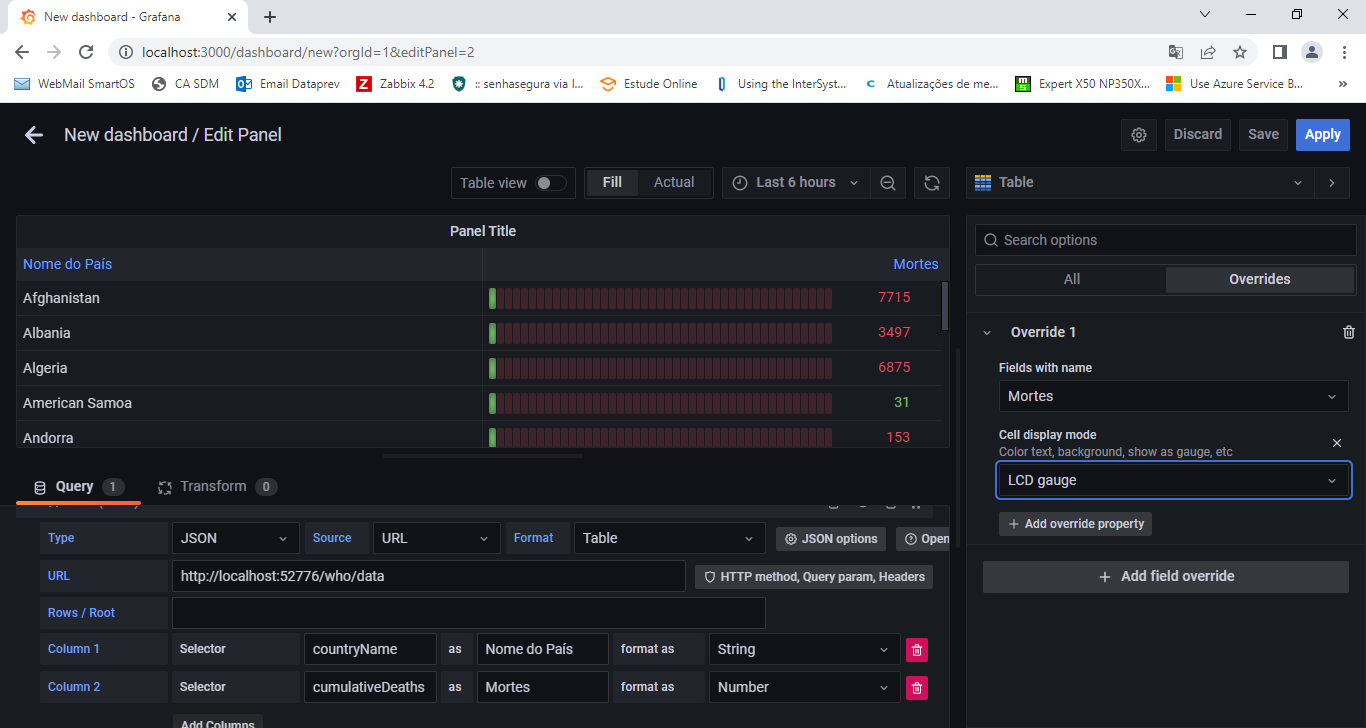Click the Afghanistan LCD gauge bar
This screenshot has height=728, width=1366.
click(660, 298)
